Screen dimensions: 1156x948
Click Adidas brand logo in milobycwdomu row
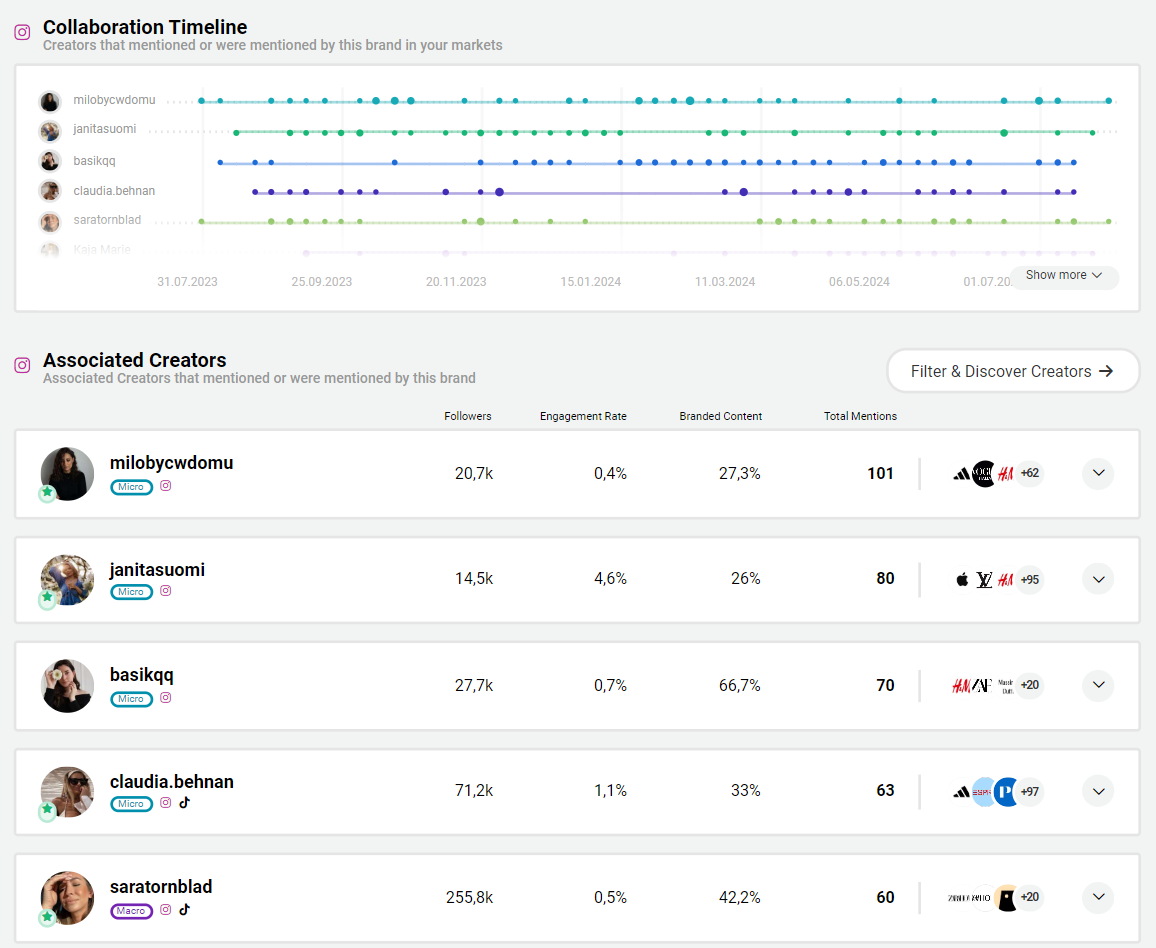tap(962, 474)
